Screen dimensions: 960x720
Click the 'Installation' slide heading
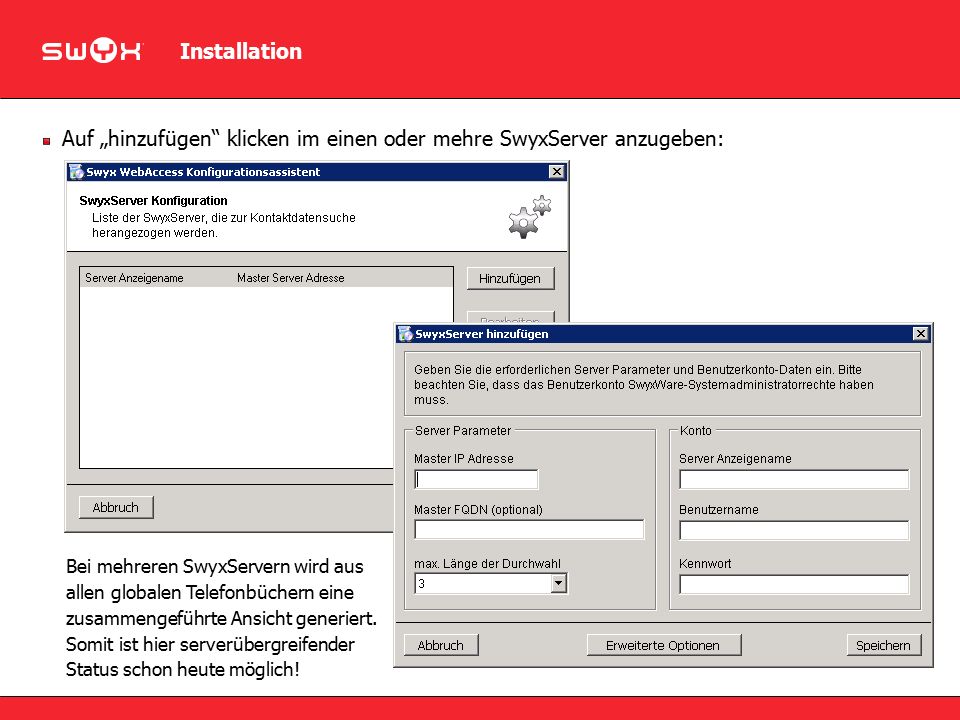(x=241, y=51)
